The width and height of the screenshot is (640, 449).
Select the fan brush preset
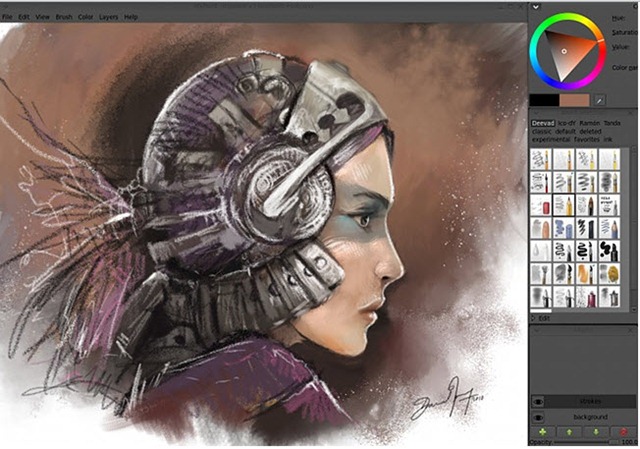(541, 273)
